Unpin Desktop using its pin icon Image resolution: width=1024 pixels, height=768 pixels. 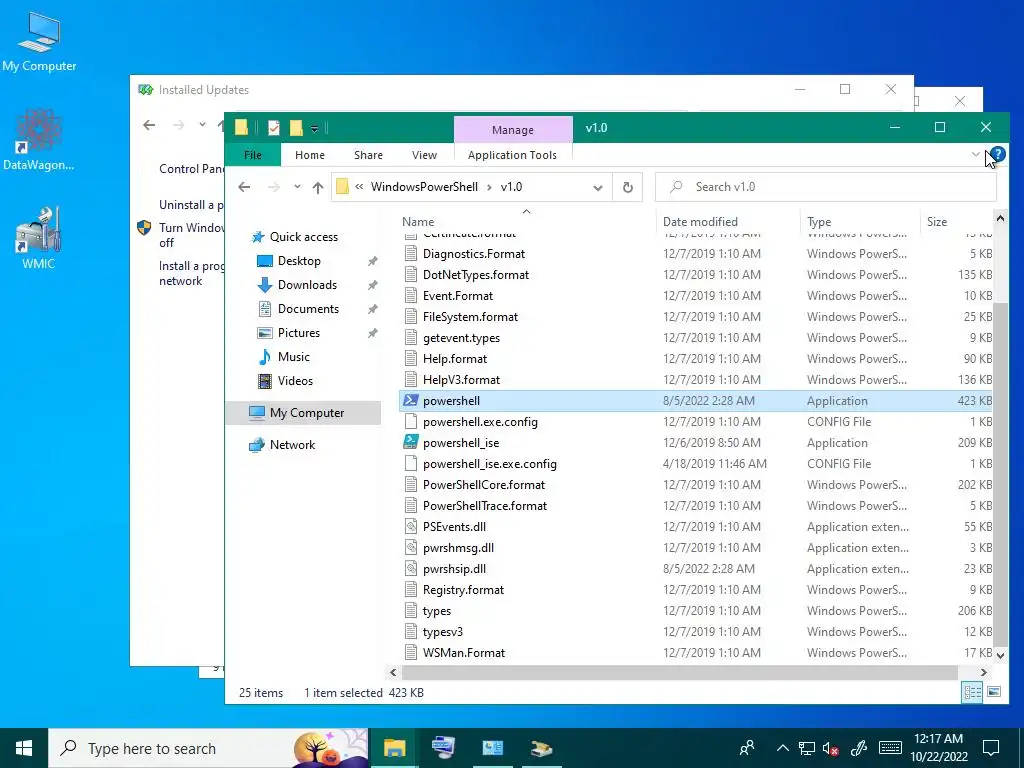point(373,261)
